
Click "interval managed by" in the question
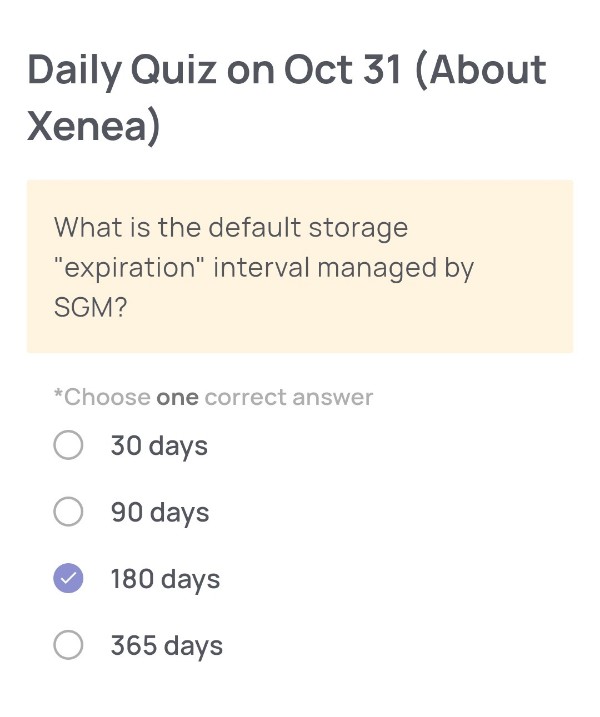pyautogui.click(x=344, y=268)
